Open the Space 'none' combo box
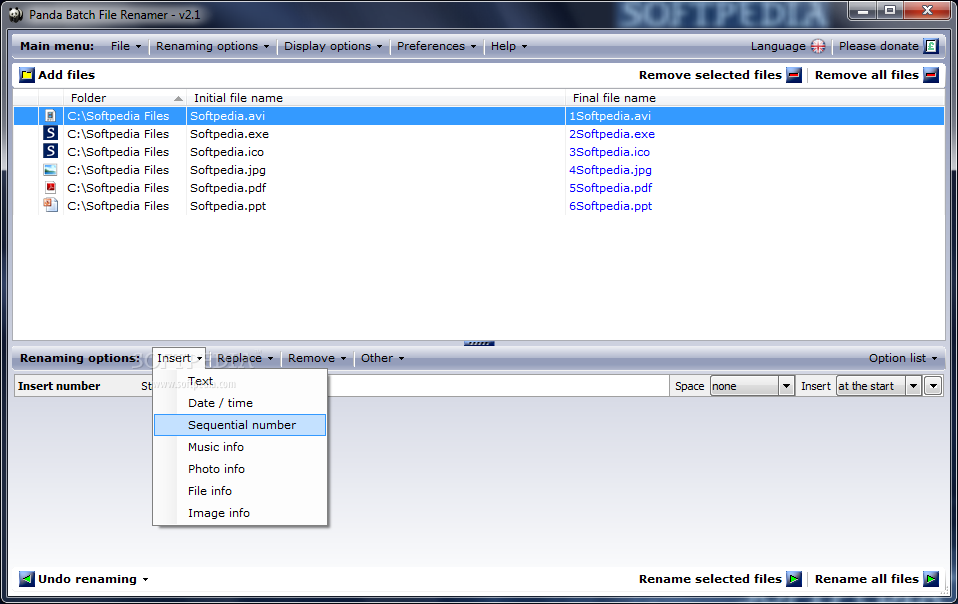 tap(752, 386)
